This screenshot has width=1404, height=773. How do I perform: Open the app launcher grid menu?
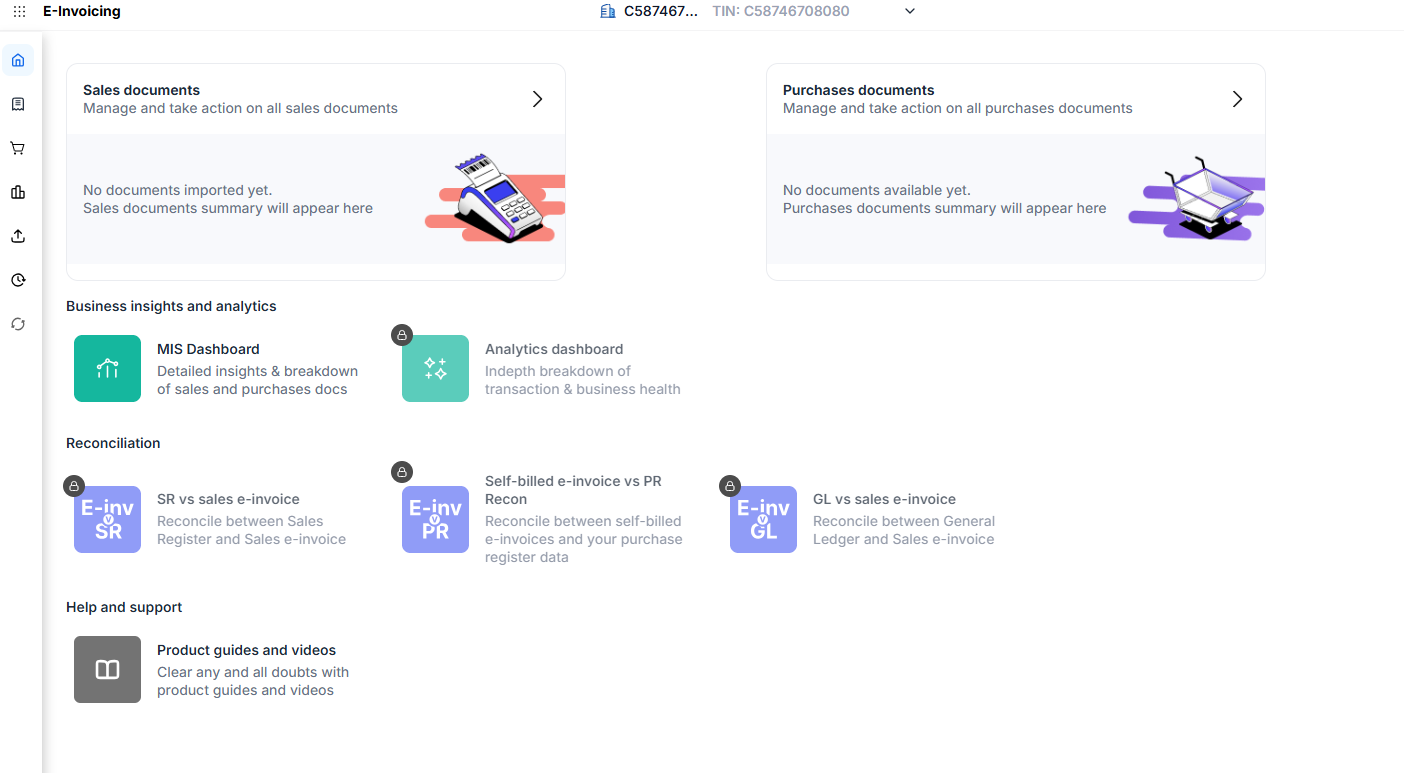click(19, 12)
